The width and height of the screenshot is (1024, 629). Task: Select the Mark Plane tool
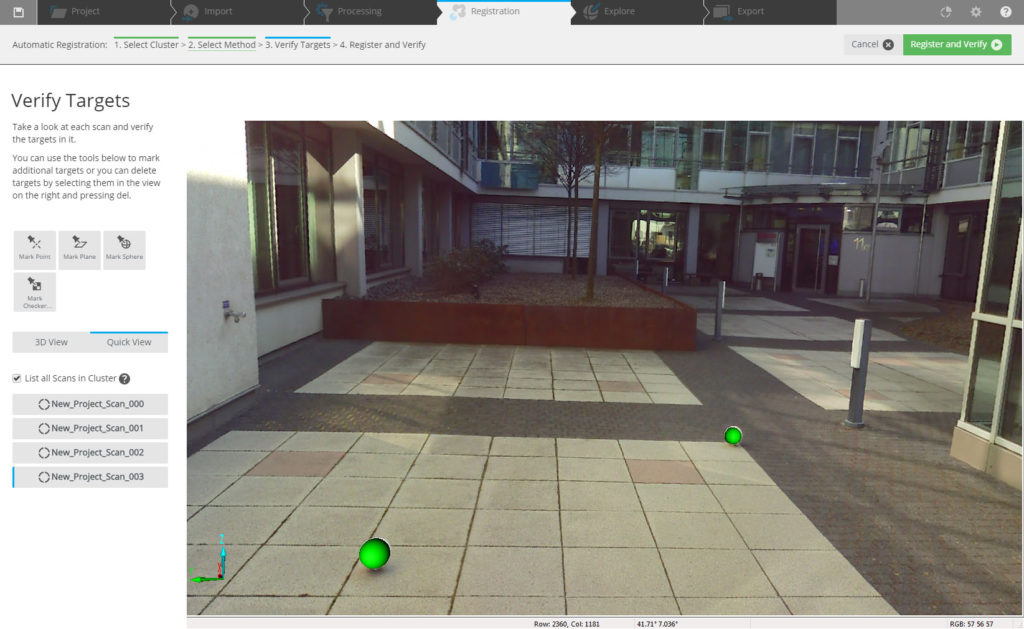point(79,247)
